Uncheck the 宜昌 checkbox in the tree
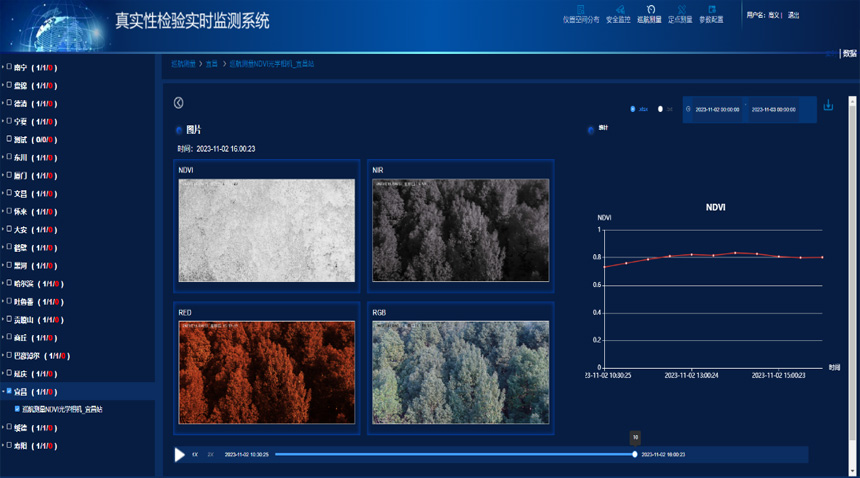The width and height of the screenshot is (860, 478). tap(10, 392)
